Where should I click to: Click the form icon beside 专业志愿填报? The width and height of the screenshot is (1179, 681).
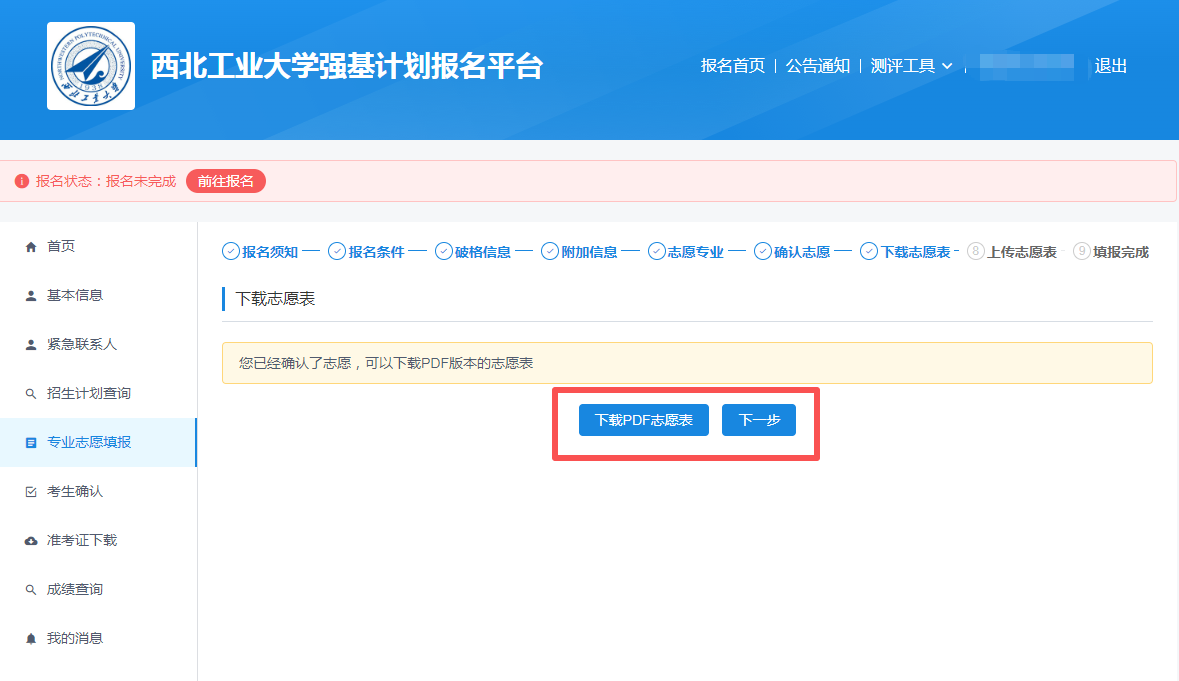coord(31,442)
